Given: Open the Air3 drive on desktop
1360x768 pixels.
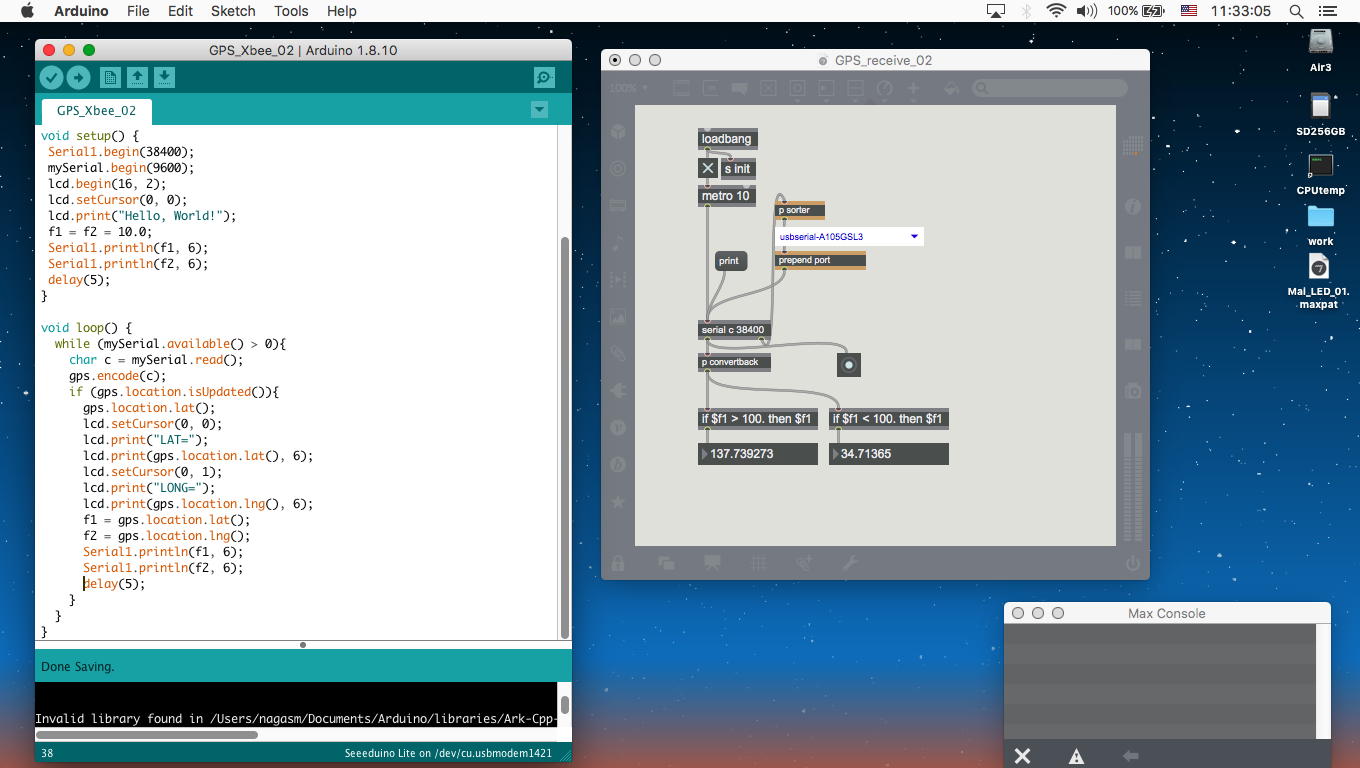Looking at the screenshot, I should (1320, 47).
